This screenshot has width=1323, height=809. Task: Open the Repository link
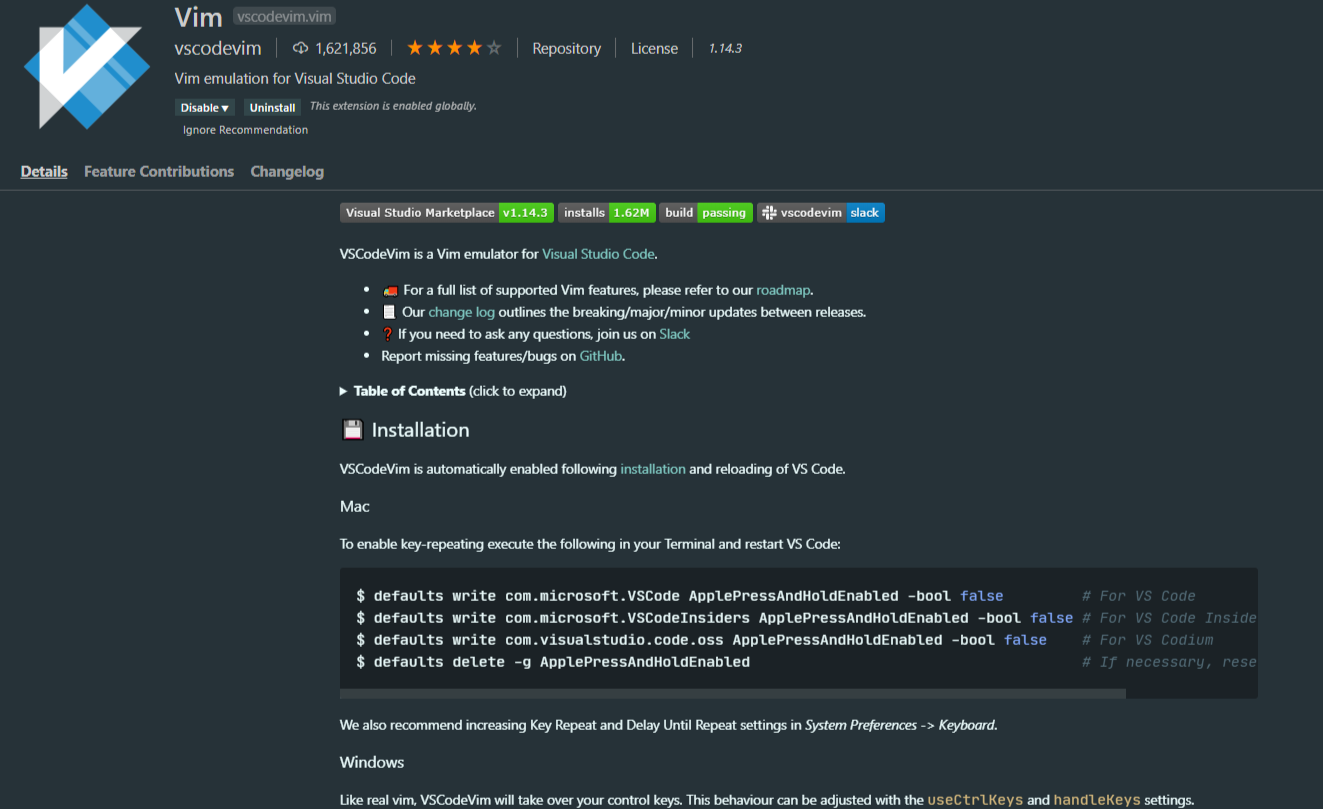coord(566,48)
